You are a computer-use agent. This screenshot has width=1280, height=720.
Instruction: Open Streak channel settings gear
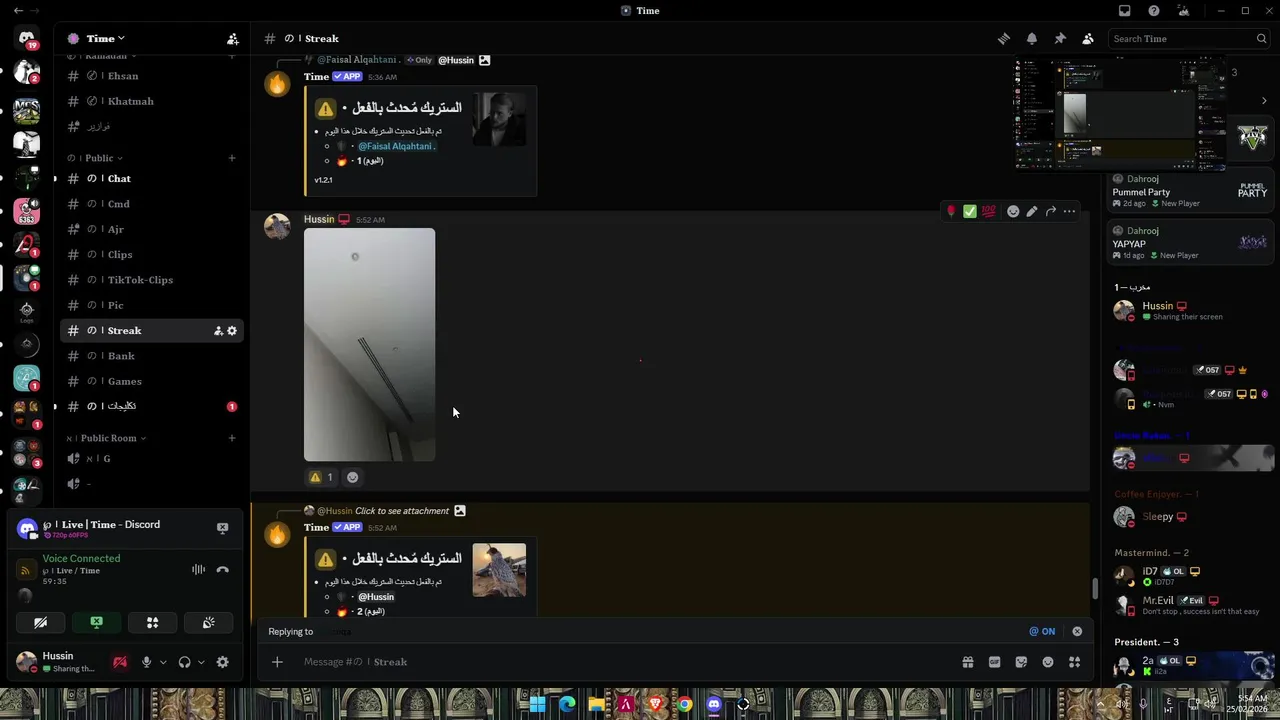point(232,331)
